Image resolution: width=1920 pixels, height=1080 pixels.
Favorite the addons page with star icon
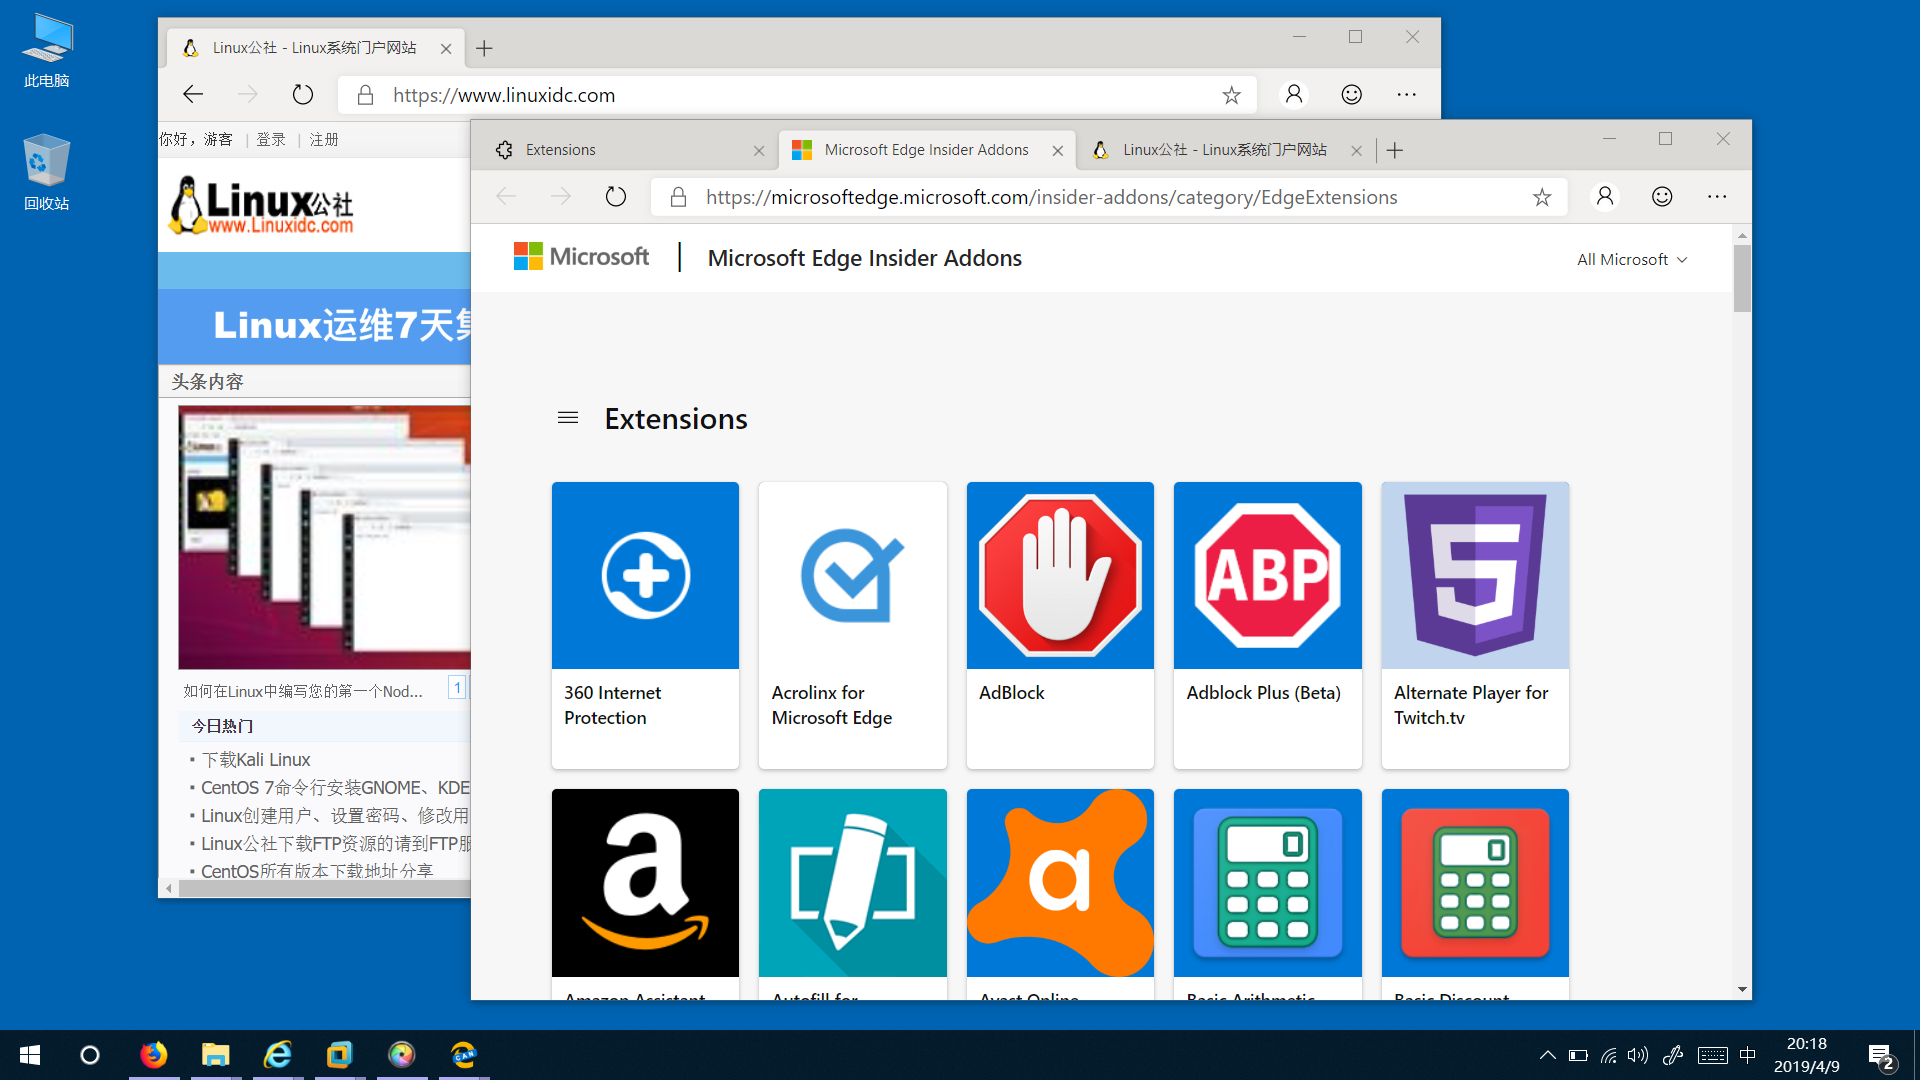(x=1542, y=197)
